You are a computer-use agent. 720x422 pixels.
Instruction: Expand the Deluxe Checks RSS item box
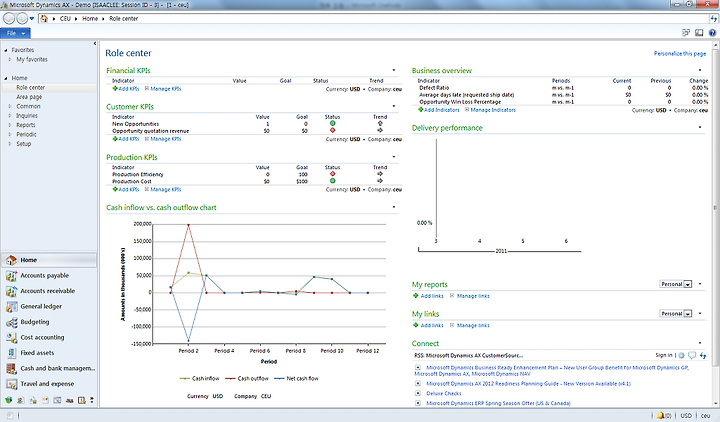(x=418, y=394)
